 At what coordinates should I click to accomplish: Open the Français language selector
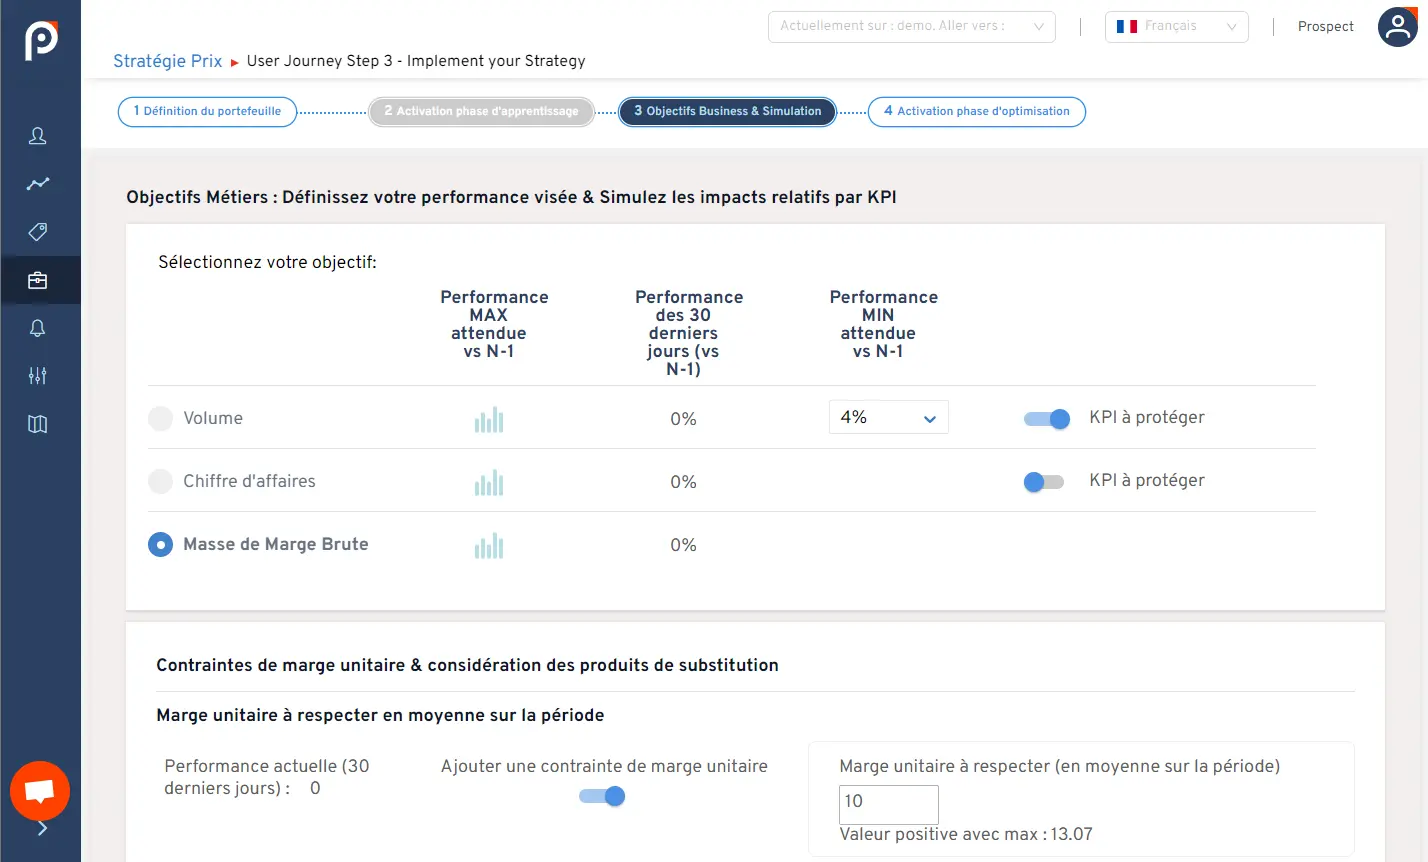(x=1176, y=27)
